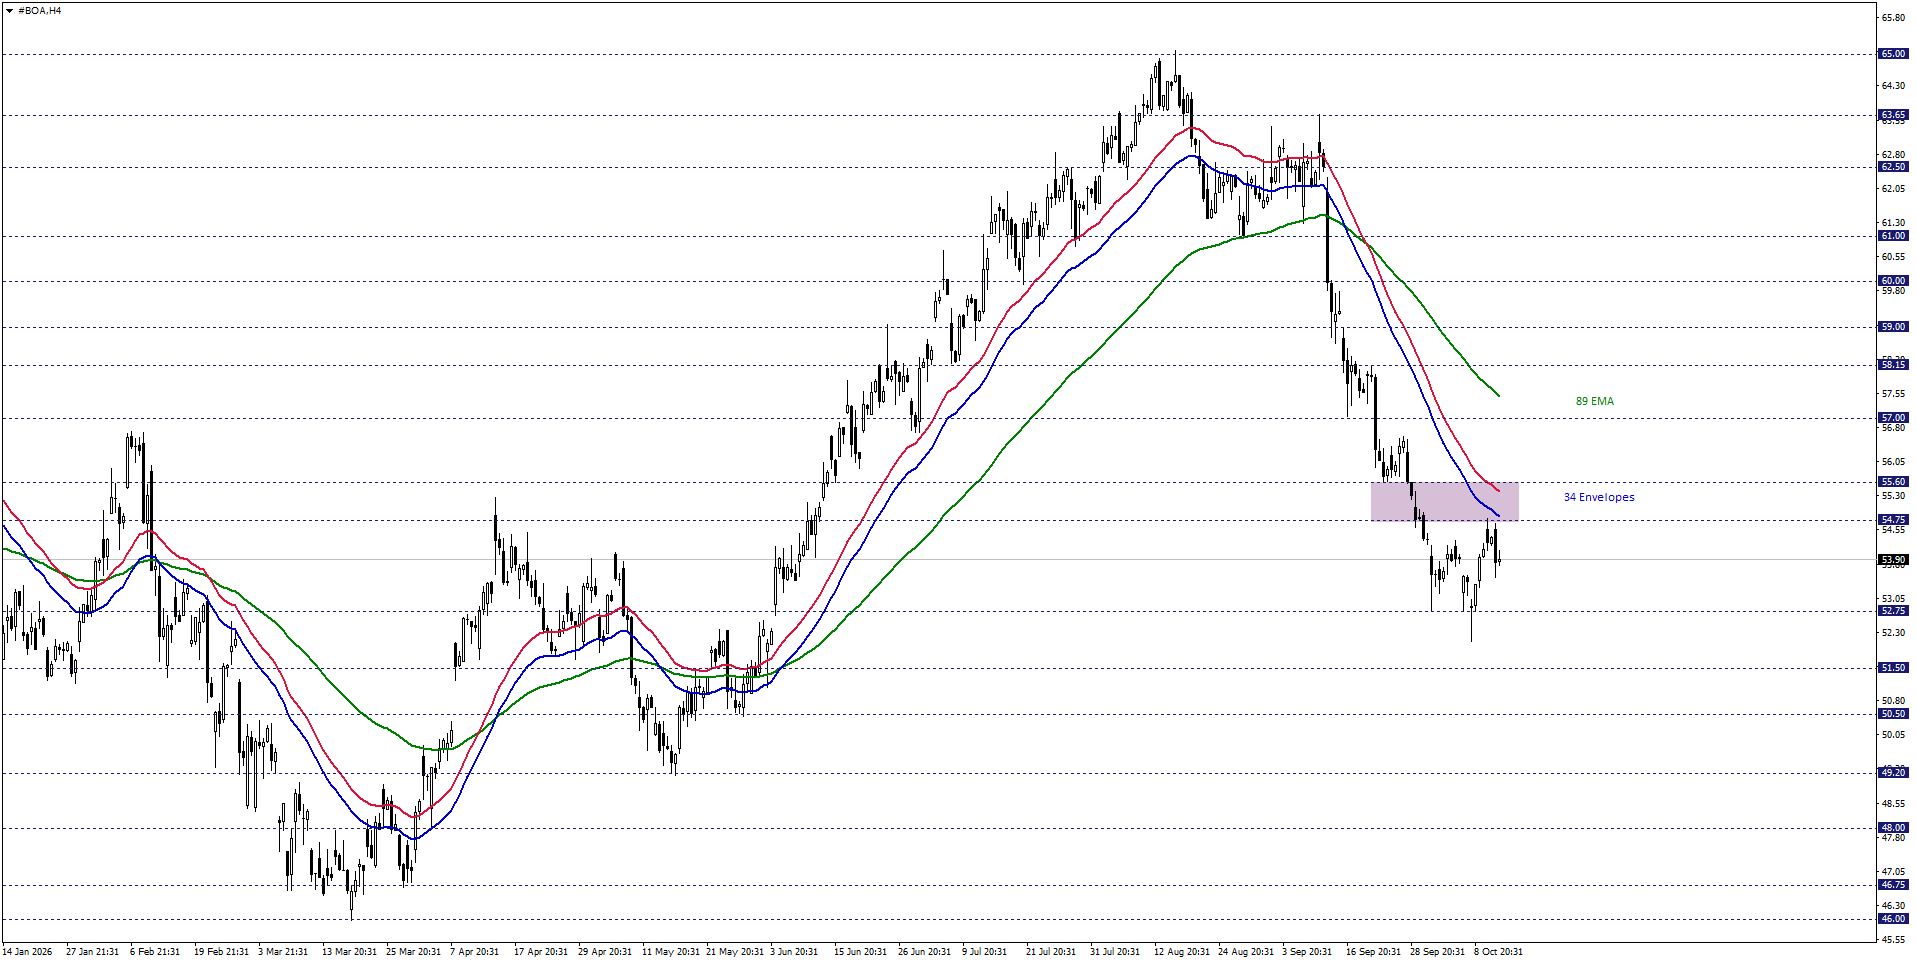Click the 3 Jun 20:31 date label
The image size is (1916, 963).
click(794, 952)
